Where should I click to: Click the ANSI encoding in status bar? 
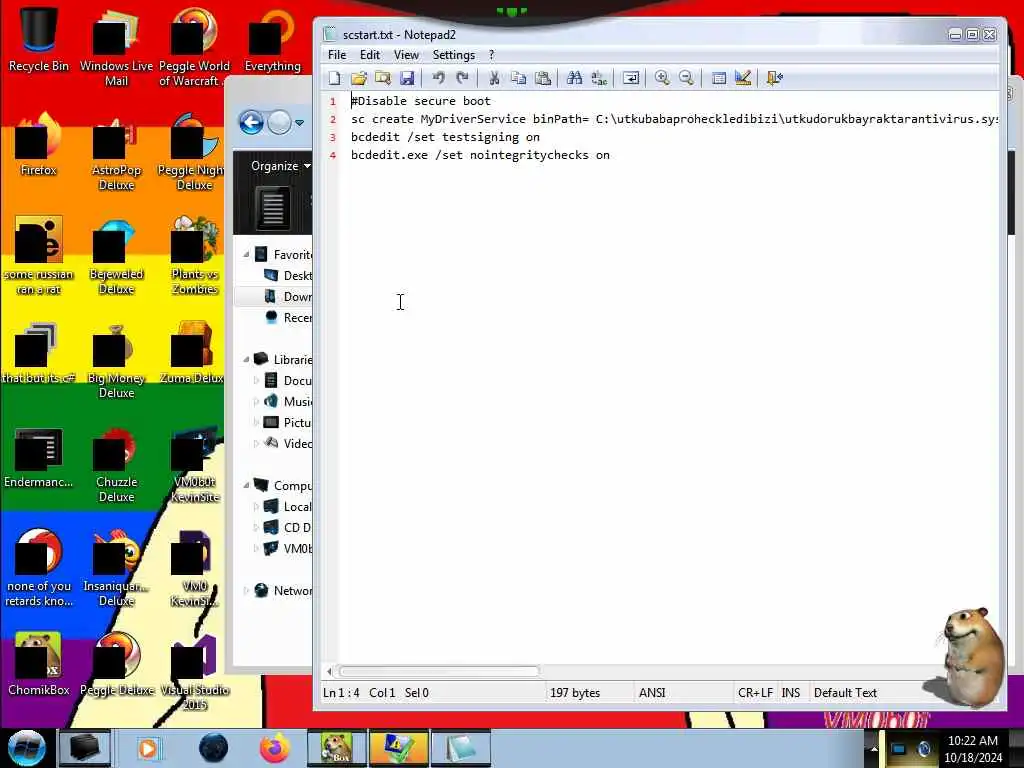(652, 693)
